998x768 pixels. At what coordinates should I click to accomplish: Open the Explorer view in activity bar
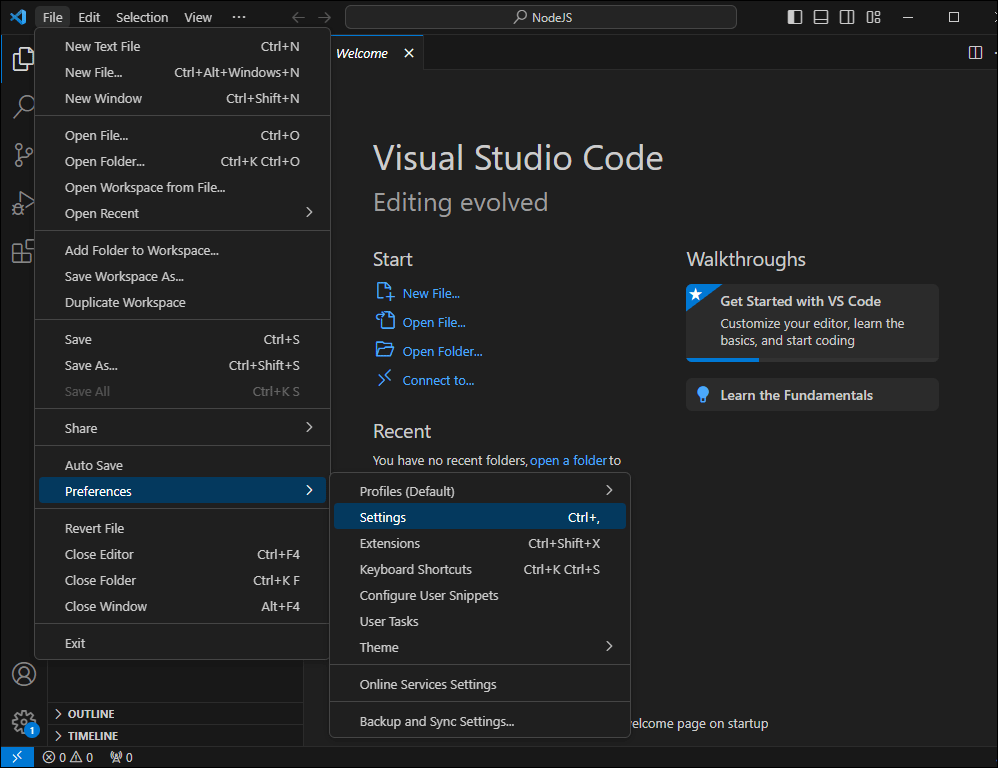[23, 59]
